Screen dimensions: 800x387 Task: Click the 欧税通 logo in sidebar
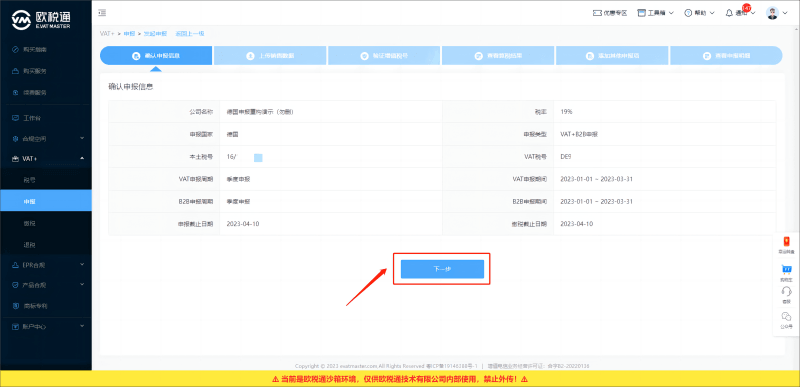pos(41,19)
